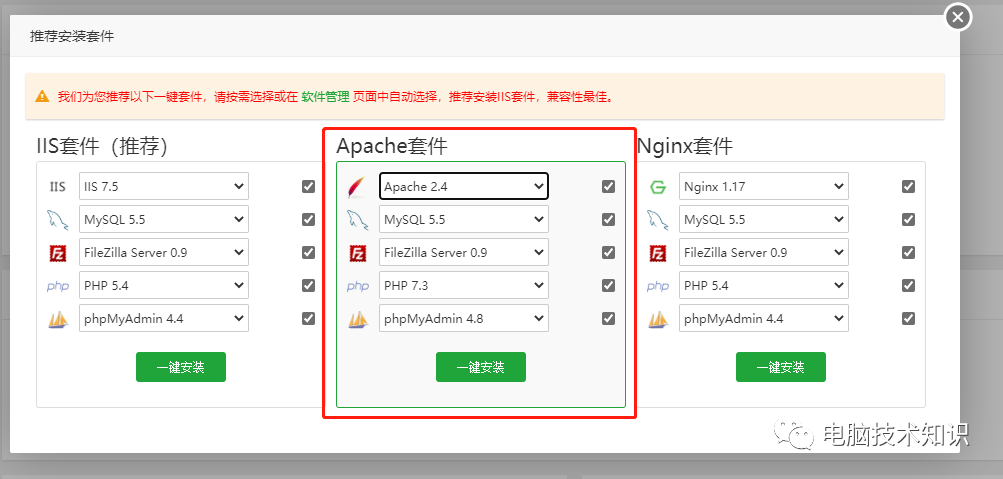Click the orange warning triangle icon

coord(42,97)
